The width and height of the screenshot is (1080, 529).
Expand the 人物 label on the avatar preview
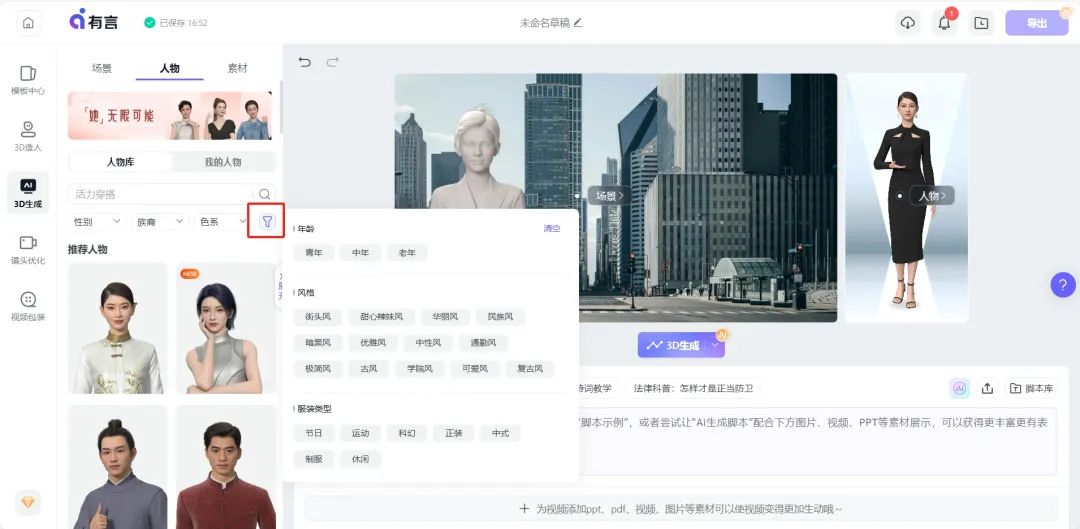932,196
